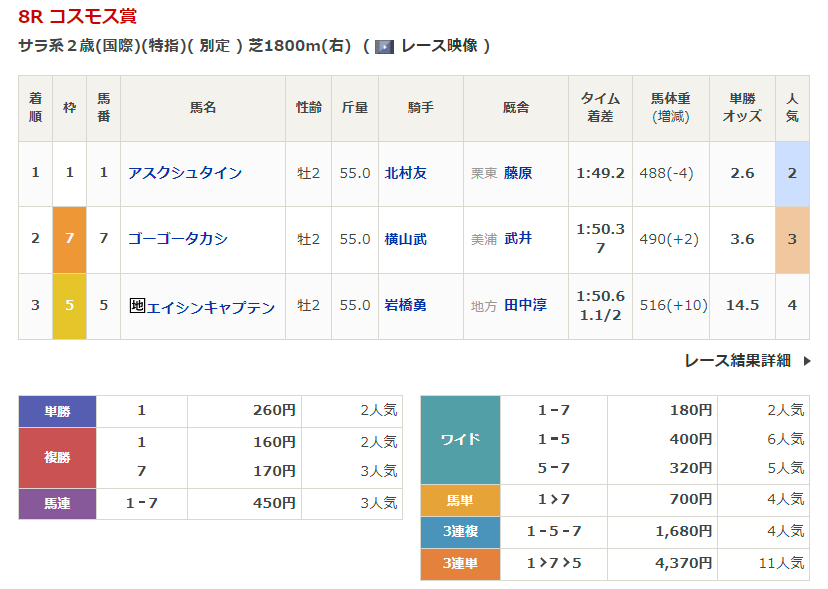Click the 8R コスモス賞 race title
Image resolution: width=828 pixels, height=589 pixels.
(x=77, y=16)
